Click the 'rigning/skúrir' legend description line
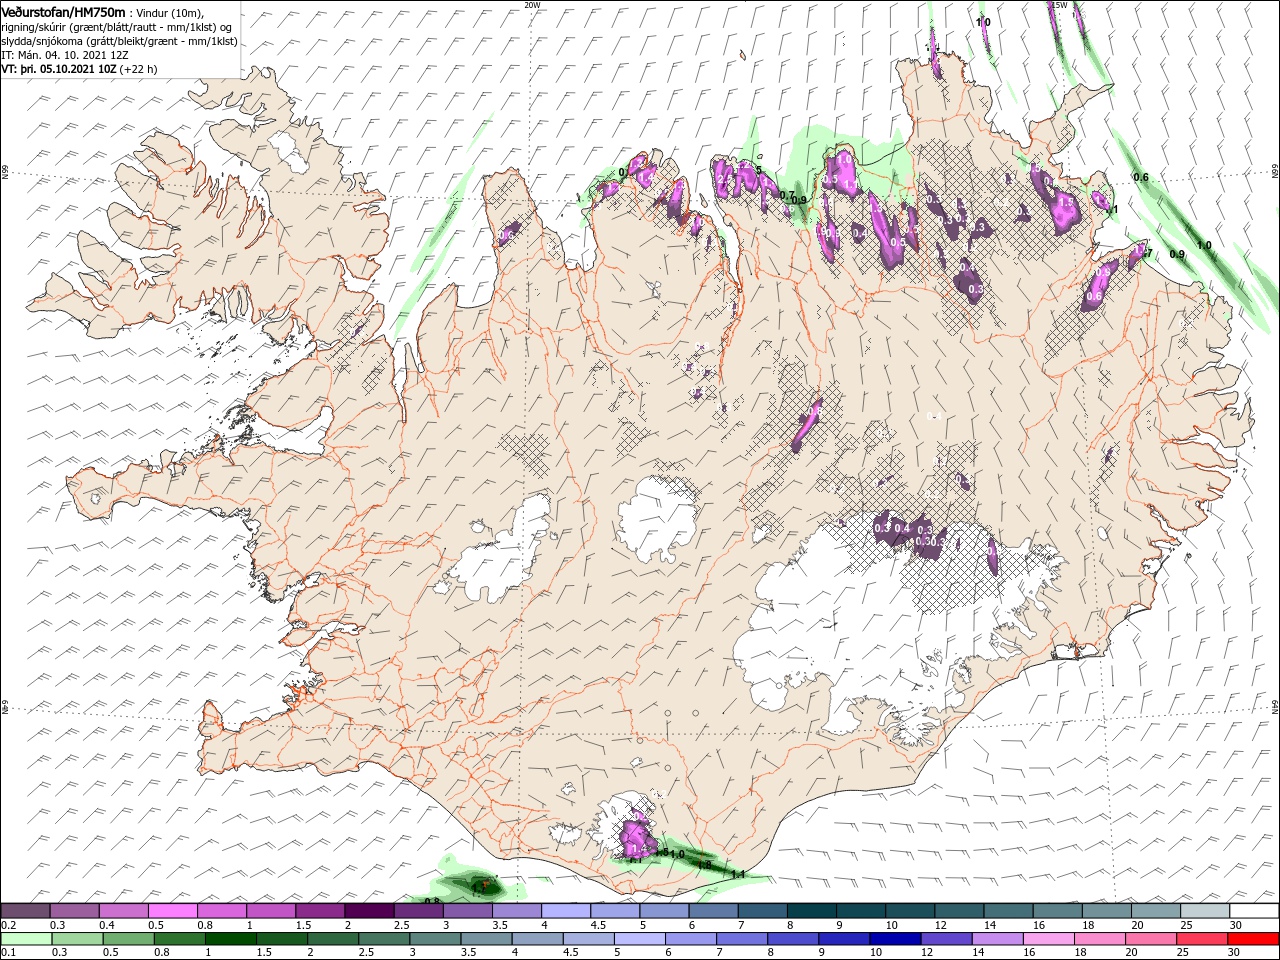Screen dimensions: 1280x960 117,27
